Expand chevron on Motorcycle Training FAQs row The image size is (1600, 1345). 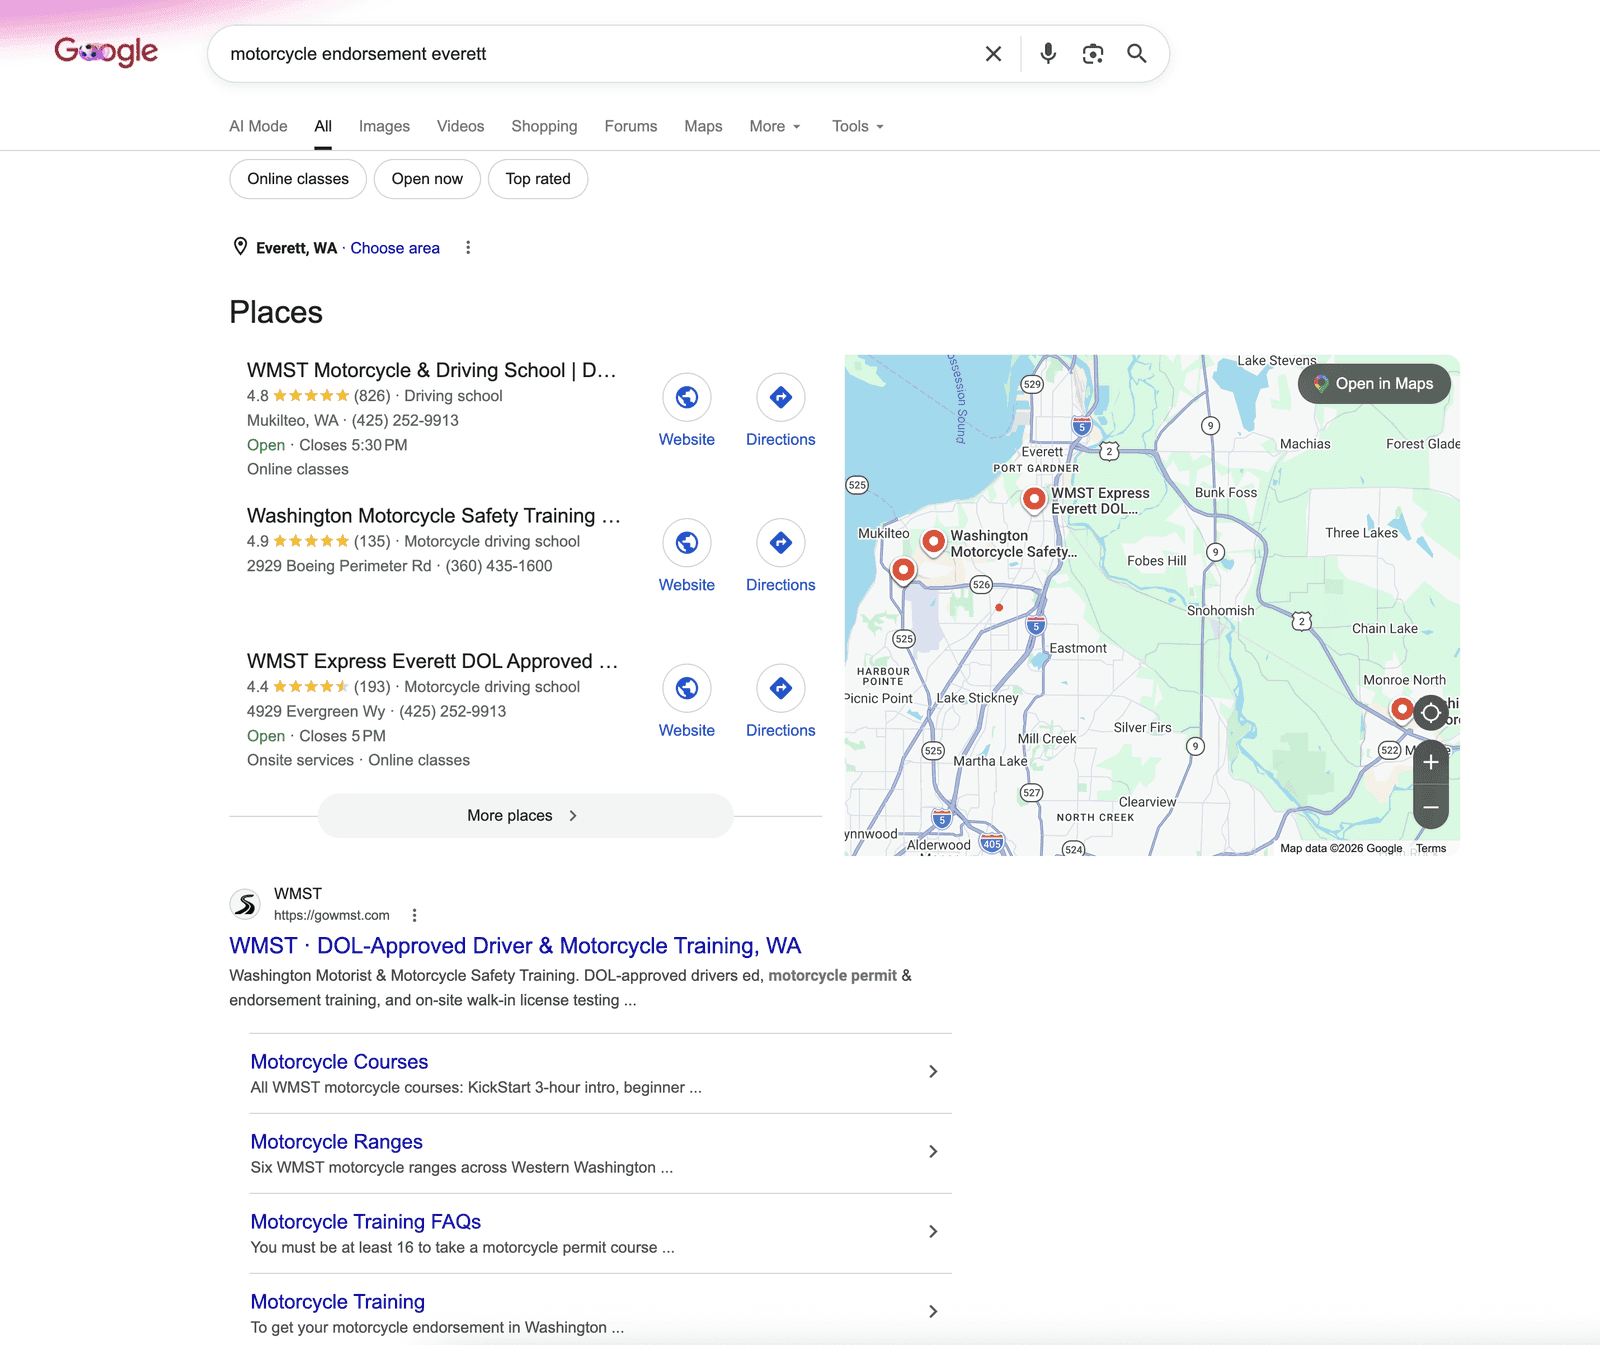click(933, 1232)
